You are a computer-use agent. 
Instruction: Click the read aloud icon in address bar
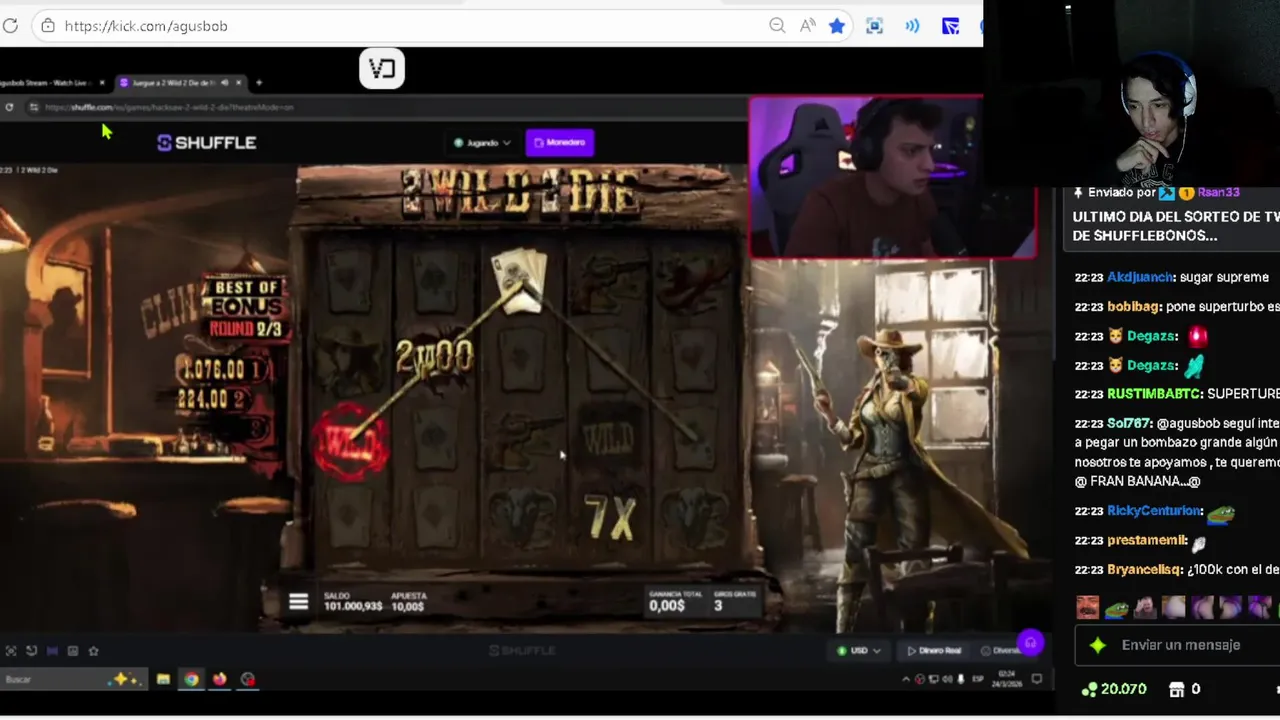tap(807, 26)
